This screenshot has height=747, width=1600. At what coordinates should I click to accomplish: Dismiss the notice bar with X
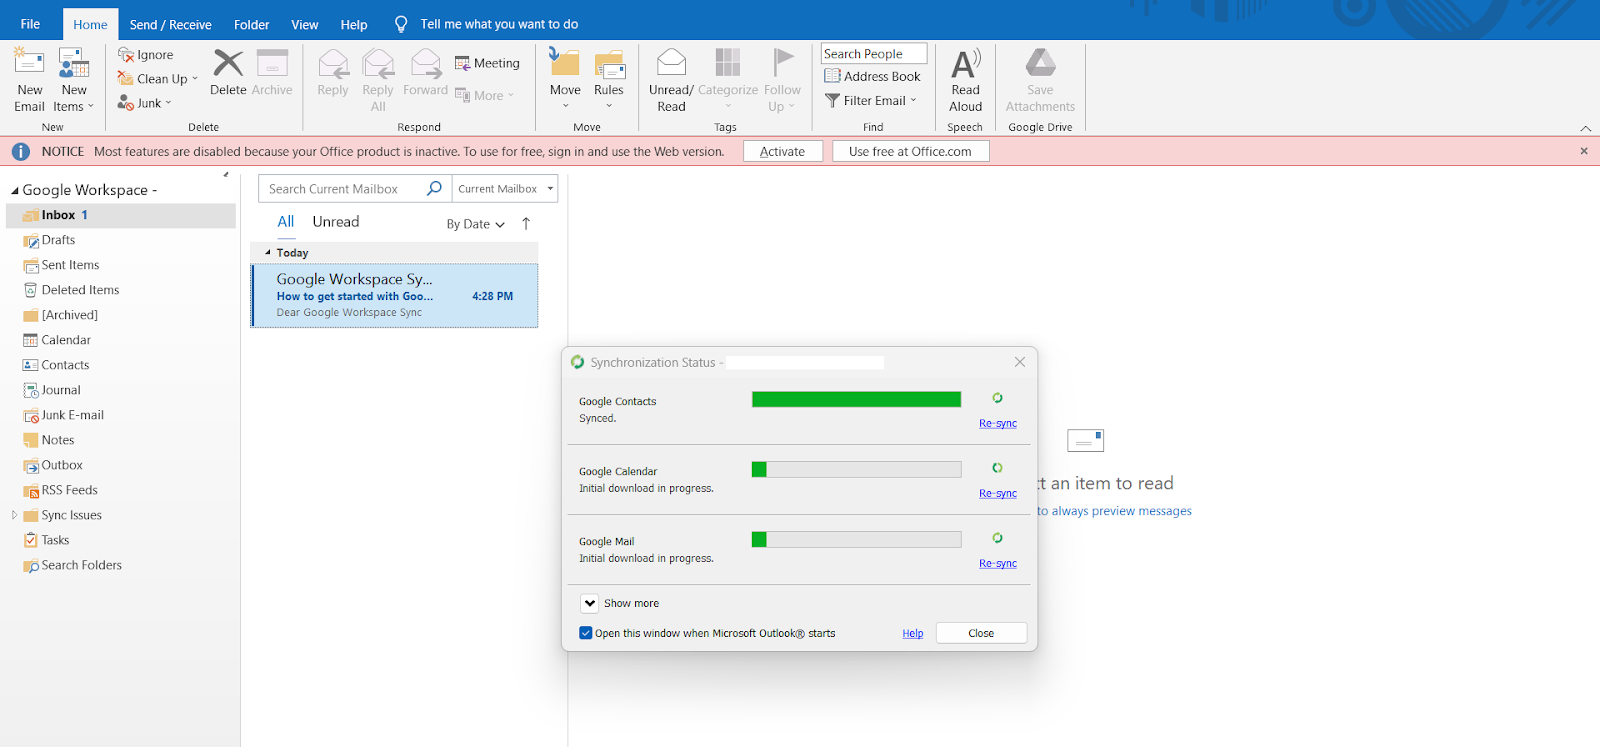click(x=1584, y=151)
